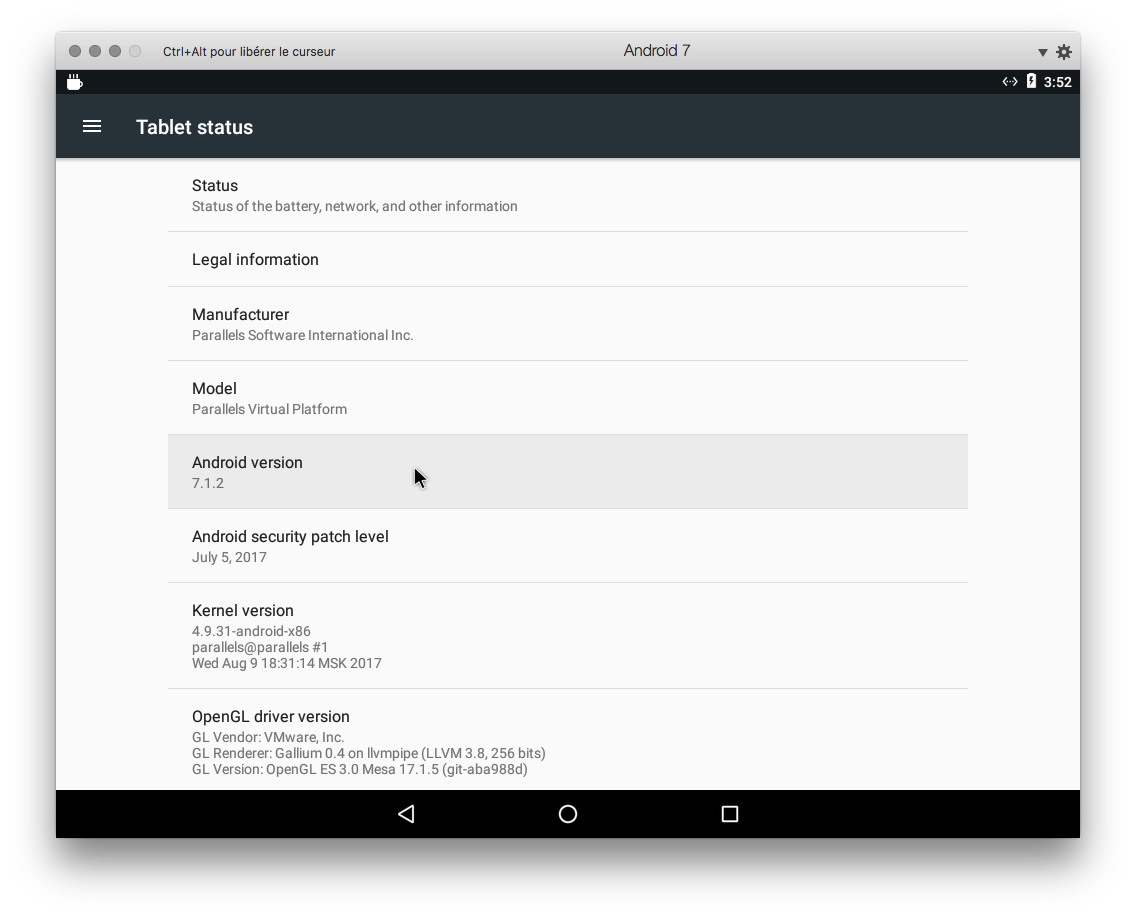This screenshot has width=1136, height=918.
Task: Click the fourth light gray window button
Action: [135, 51]
